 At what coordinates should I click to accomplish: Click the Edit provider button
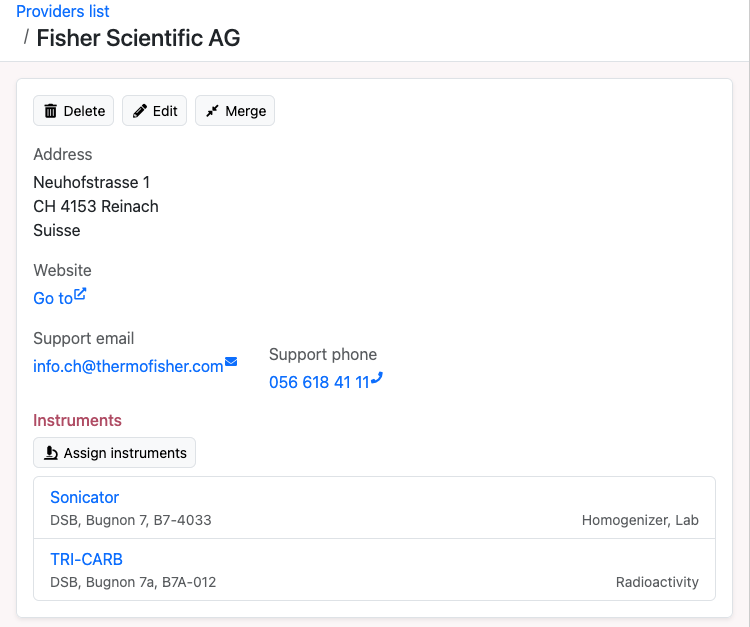coord(154,111)
